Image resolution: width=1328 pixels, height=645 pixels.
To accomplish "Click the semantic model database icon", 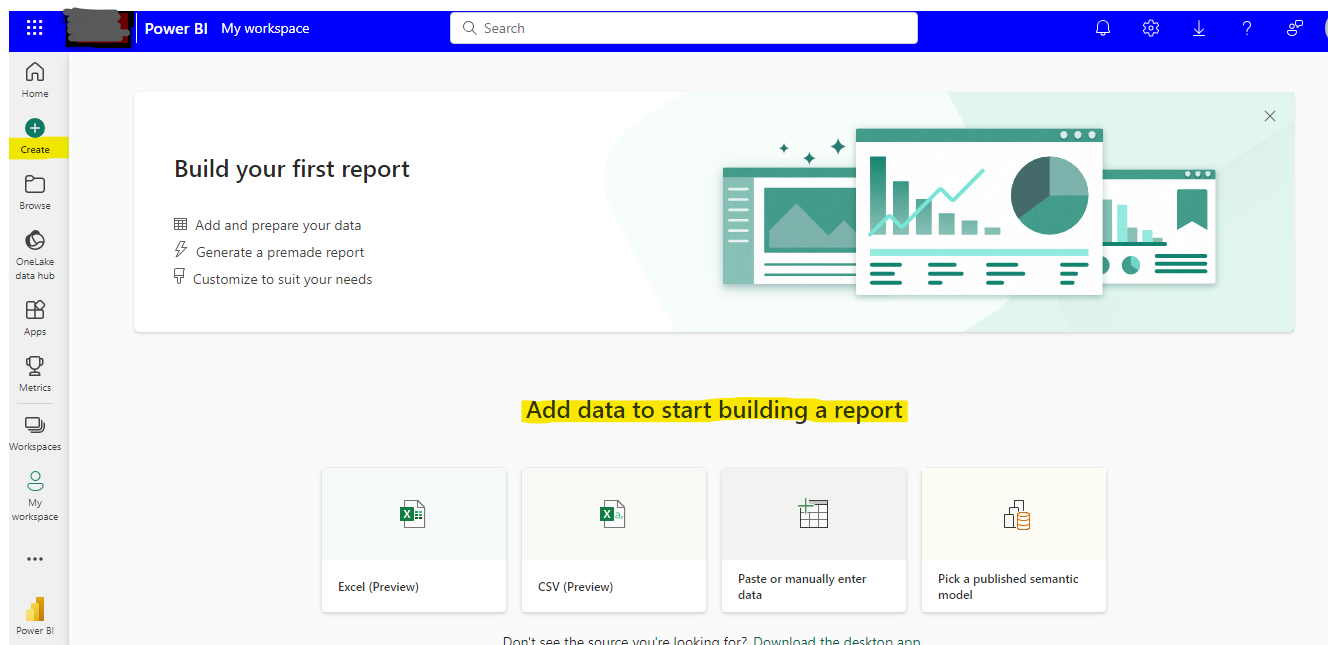I will click(x=1016, y=514).
